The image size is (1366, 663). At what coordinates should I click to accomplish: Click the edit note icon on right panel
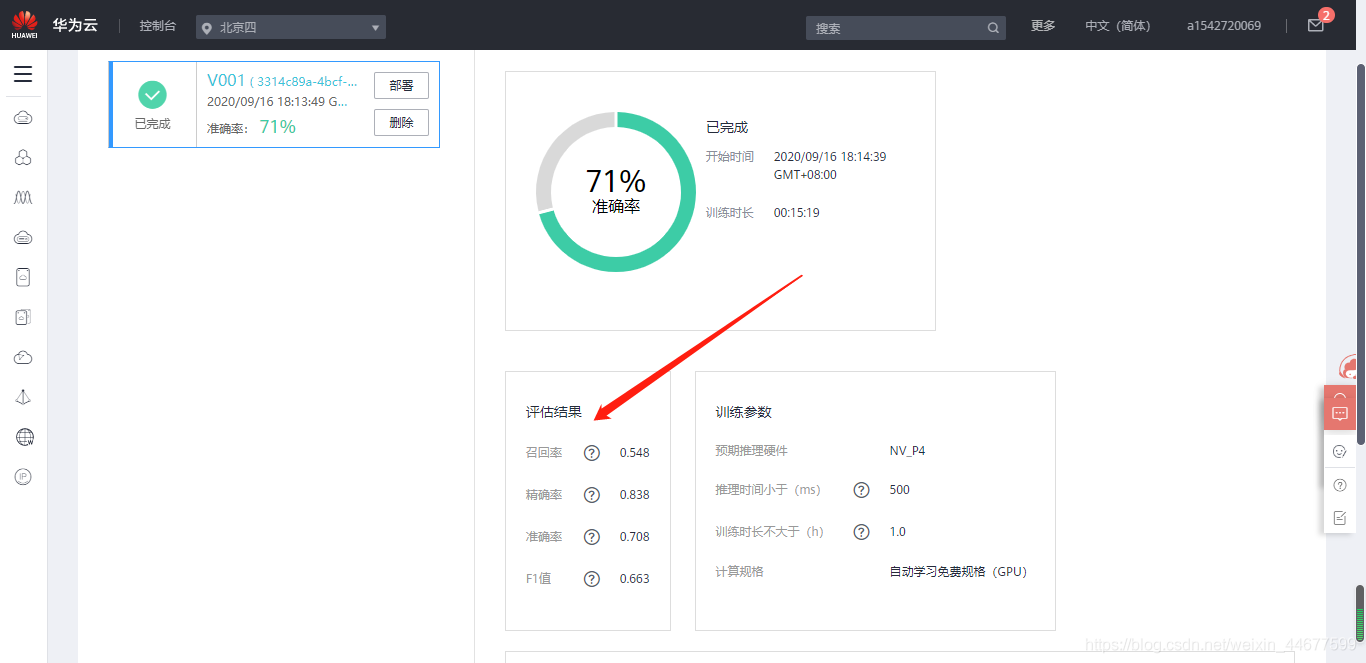[x=1340, y=518]
